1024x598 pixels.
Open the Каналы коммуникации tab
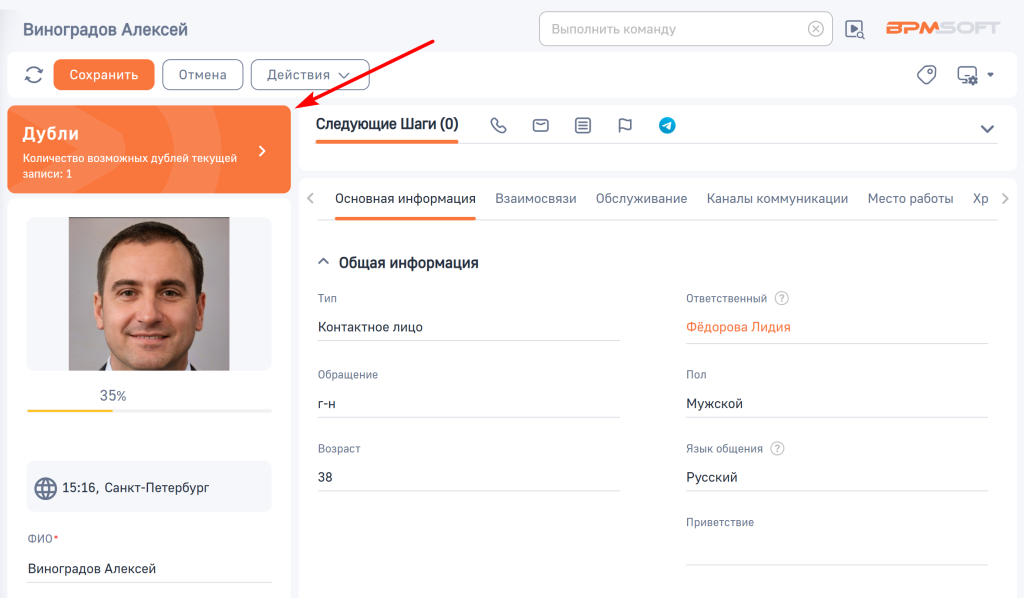pyautogui.click(x=777, y=199)
